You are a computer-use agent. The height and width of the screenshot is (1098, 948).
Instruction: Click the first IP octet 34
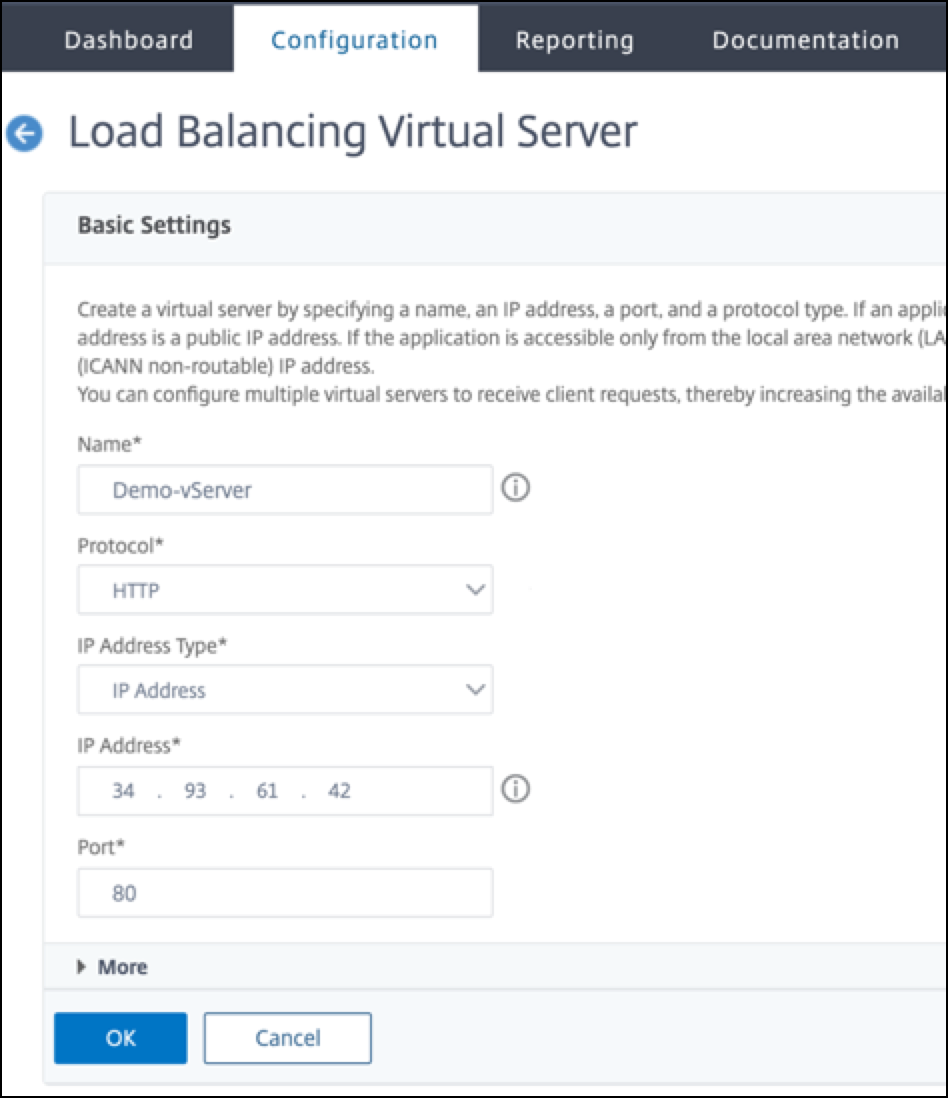pos(123,791)
